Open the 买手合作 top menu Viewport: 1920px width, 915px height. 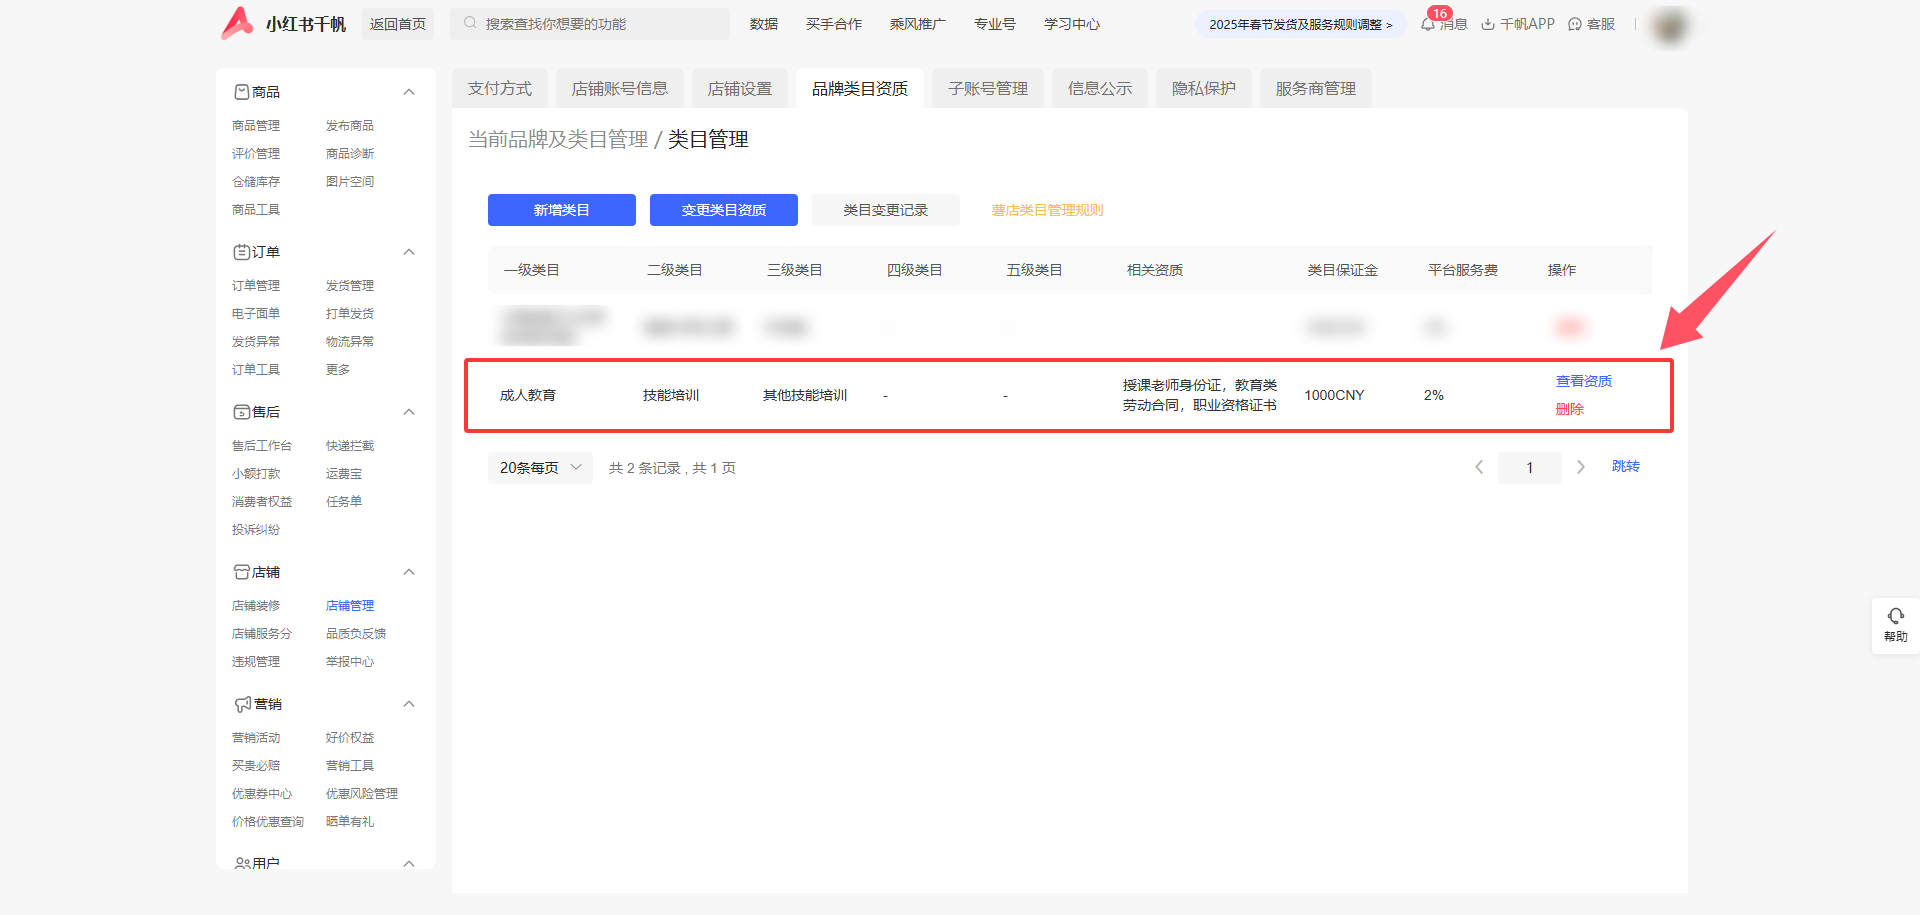(834, 24)
